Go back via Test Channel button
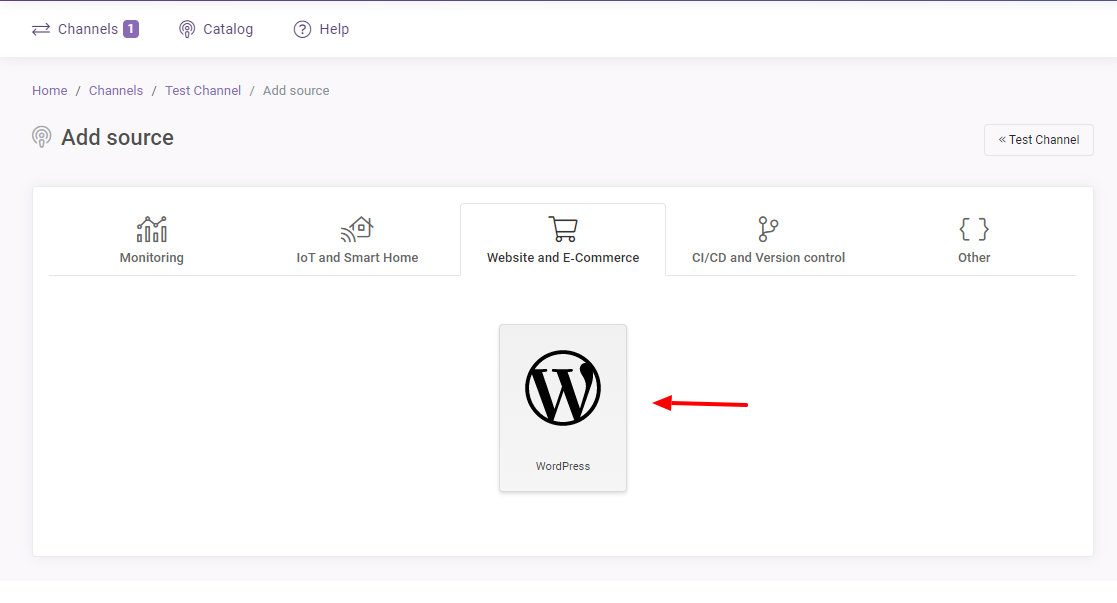The width and height of the screenshot is (1117, 603). (1039, 140)
